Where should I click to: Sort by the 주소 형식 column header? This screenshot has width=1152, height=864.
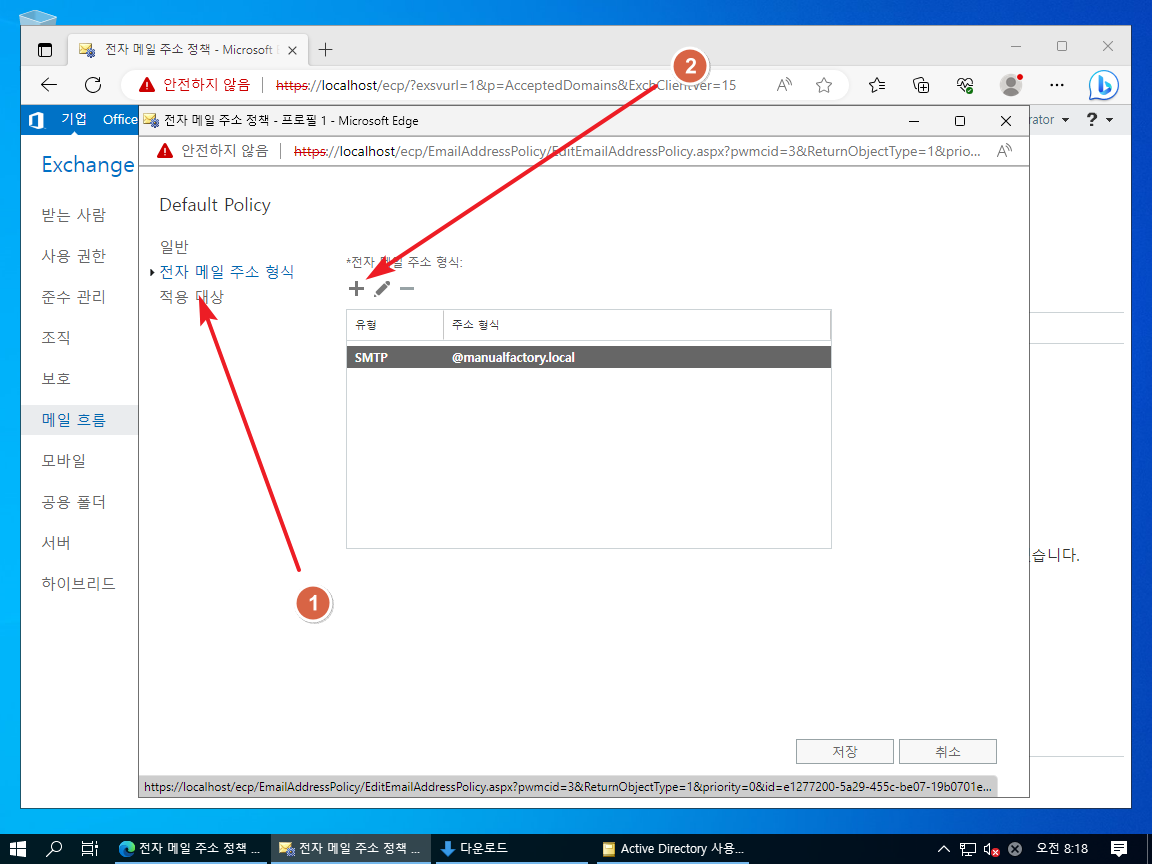(637, 325)
